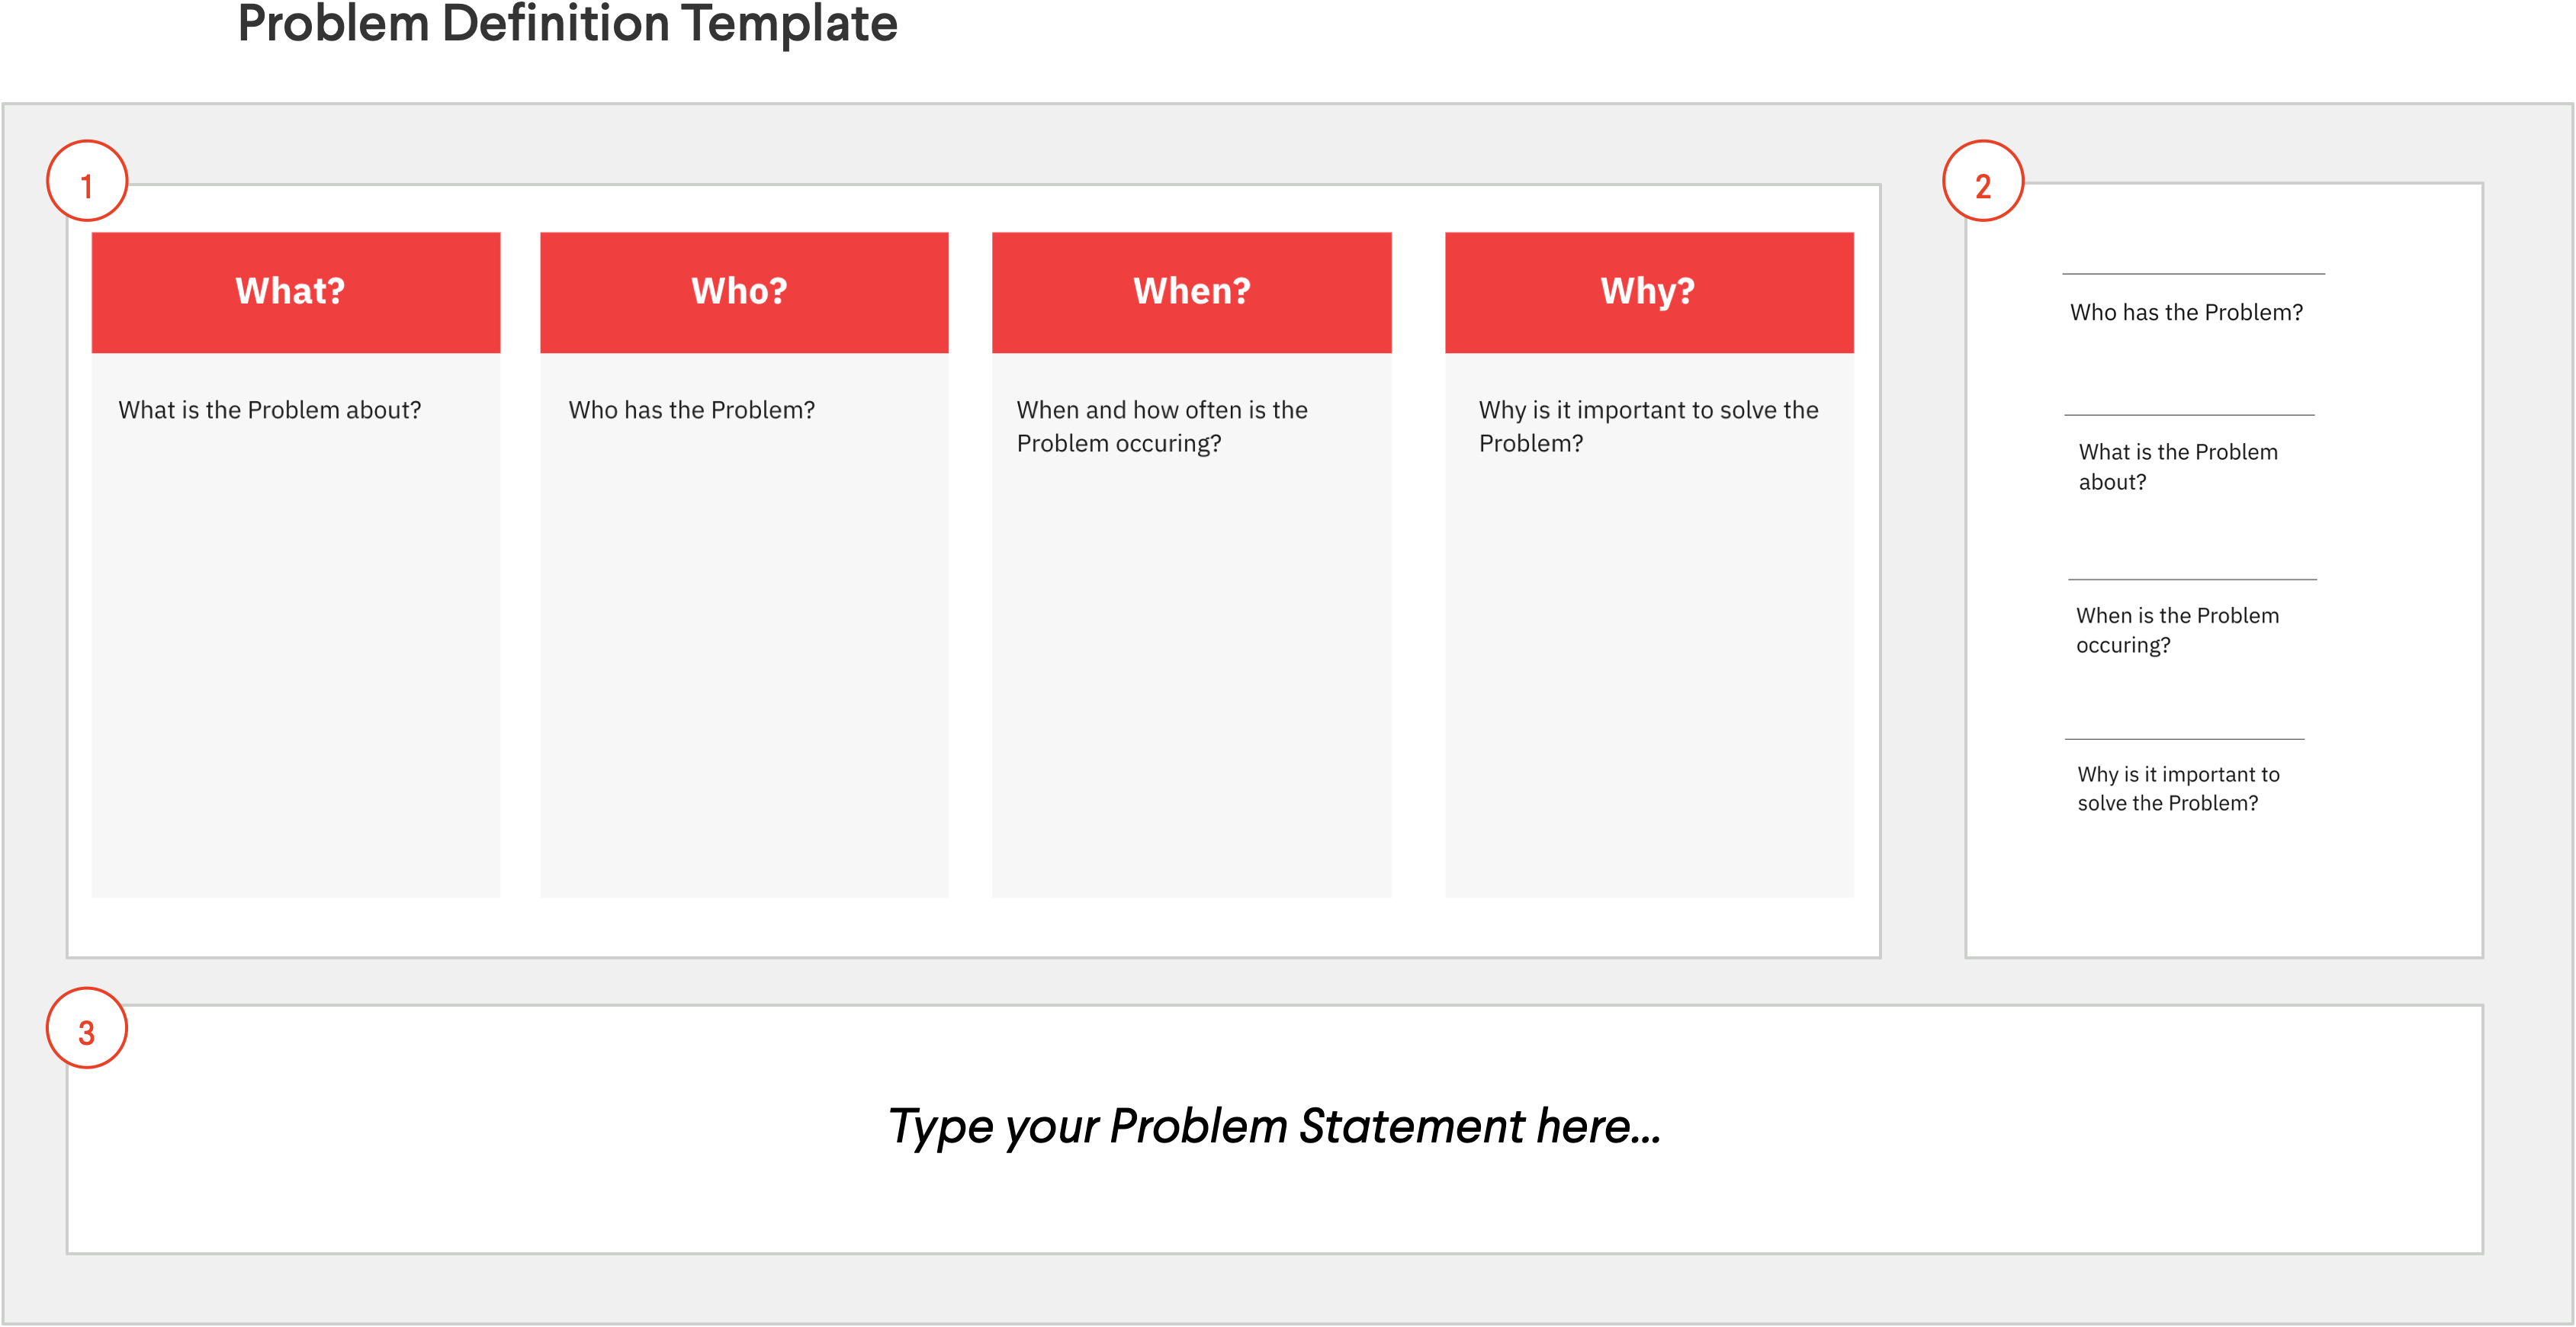Image resolution: width=2576 pixels, height=1327 pixels.
Task: Select the red Why? header card
Action: click(1648, 292)
